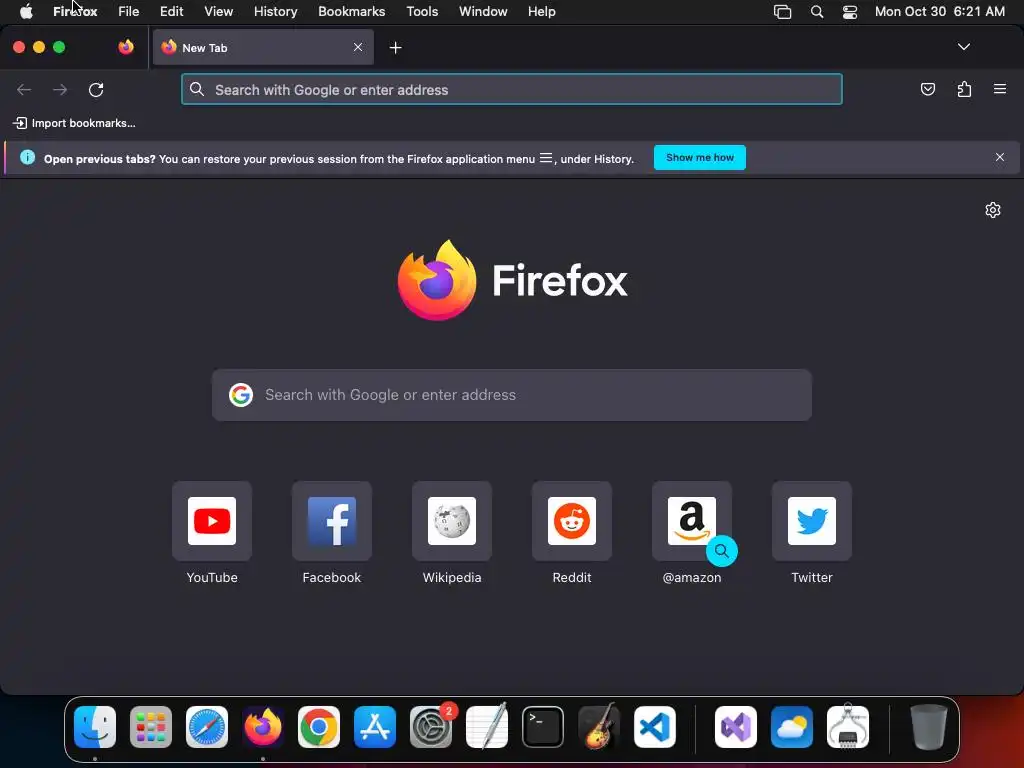The height and width of the screenshot is (768, 1024).
Task: Click the Google logo in search box
Action: [x=241, y=395]
